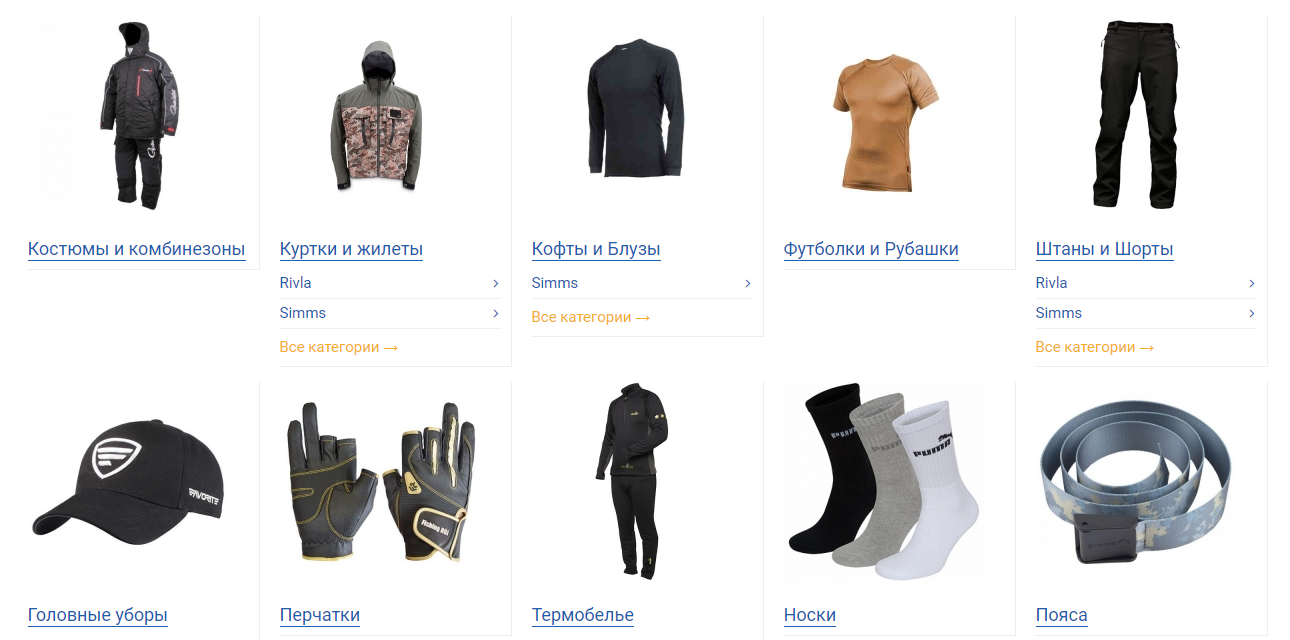Open the black thermal underwear image
The image size is (1290, 640).
(x=632, y=481)
